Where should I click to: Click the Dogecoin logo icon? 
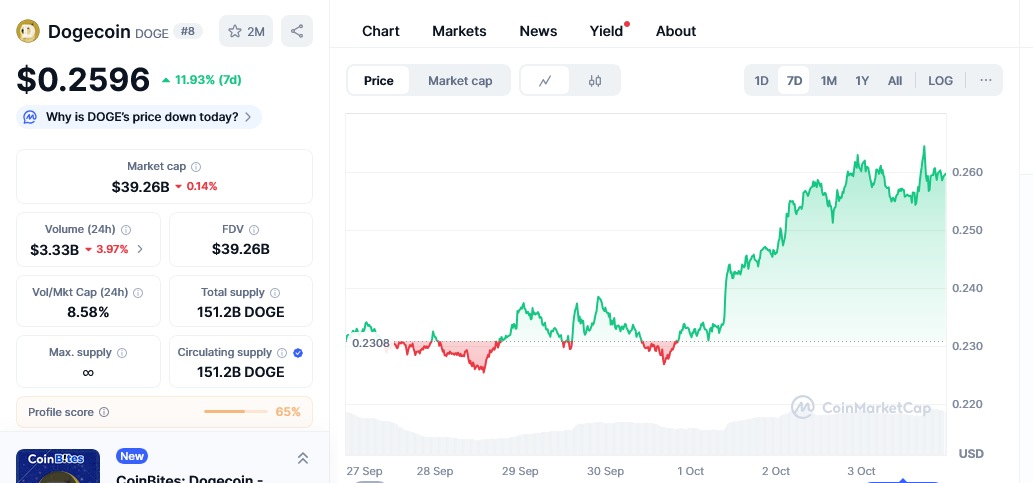(x=28, y=31)
